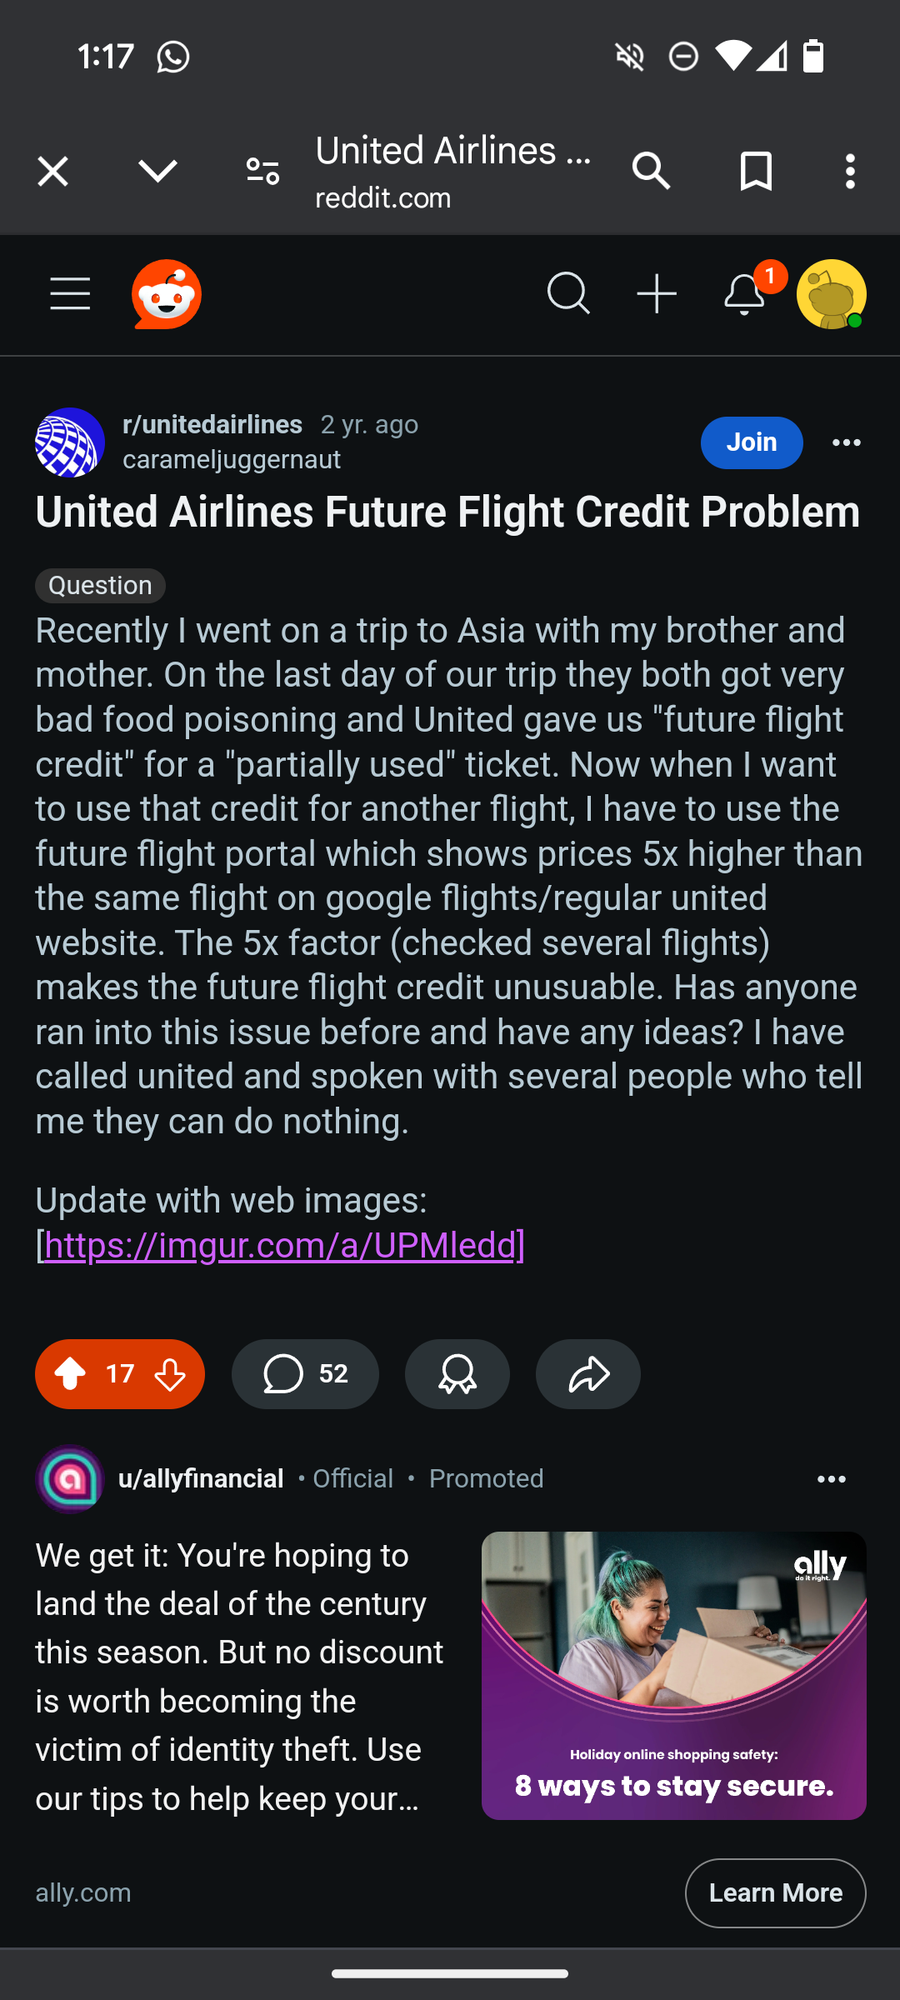Upvote the flight credit post
900x2000 pixels.
pos(70,1374)
